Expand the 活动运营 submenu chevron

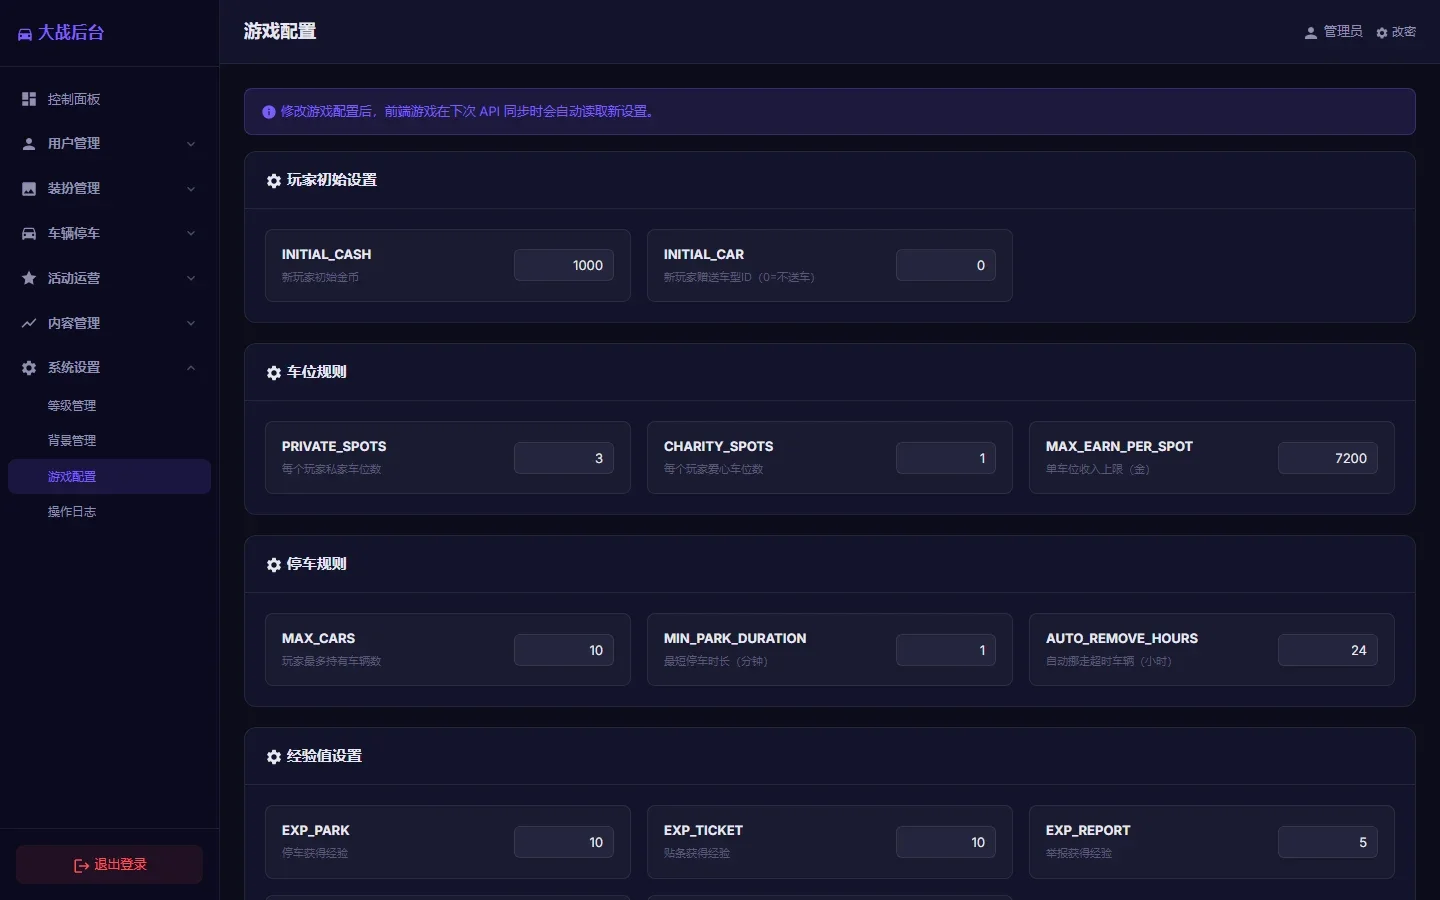click(x=191, y=278)
